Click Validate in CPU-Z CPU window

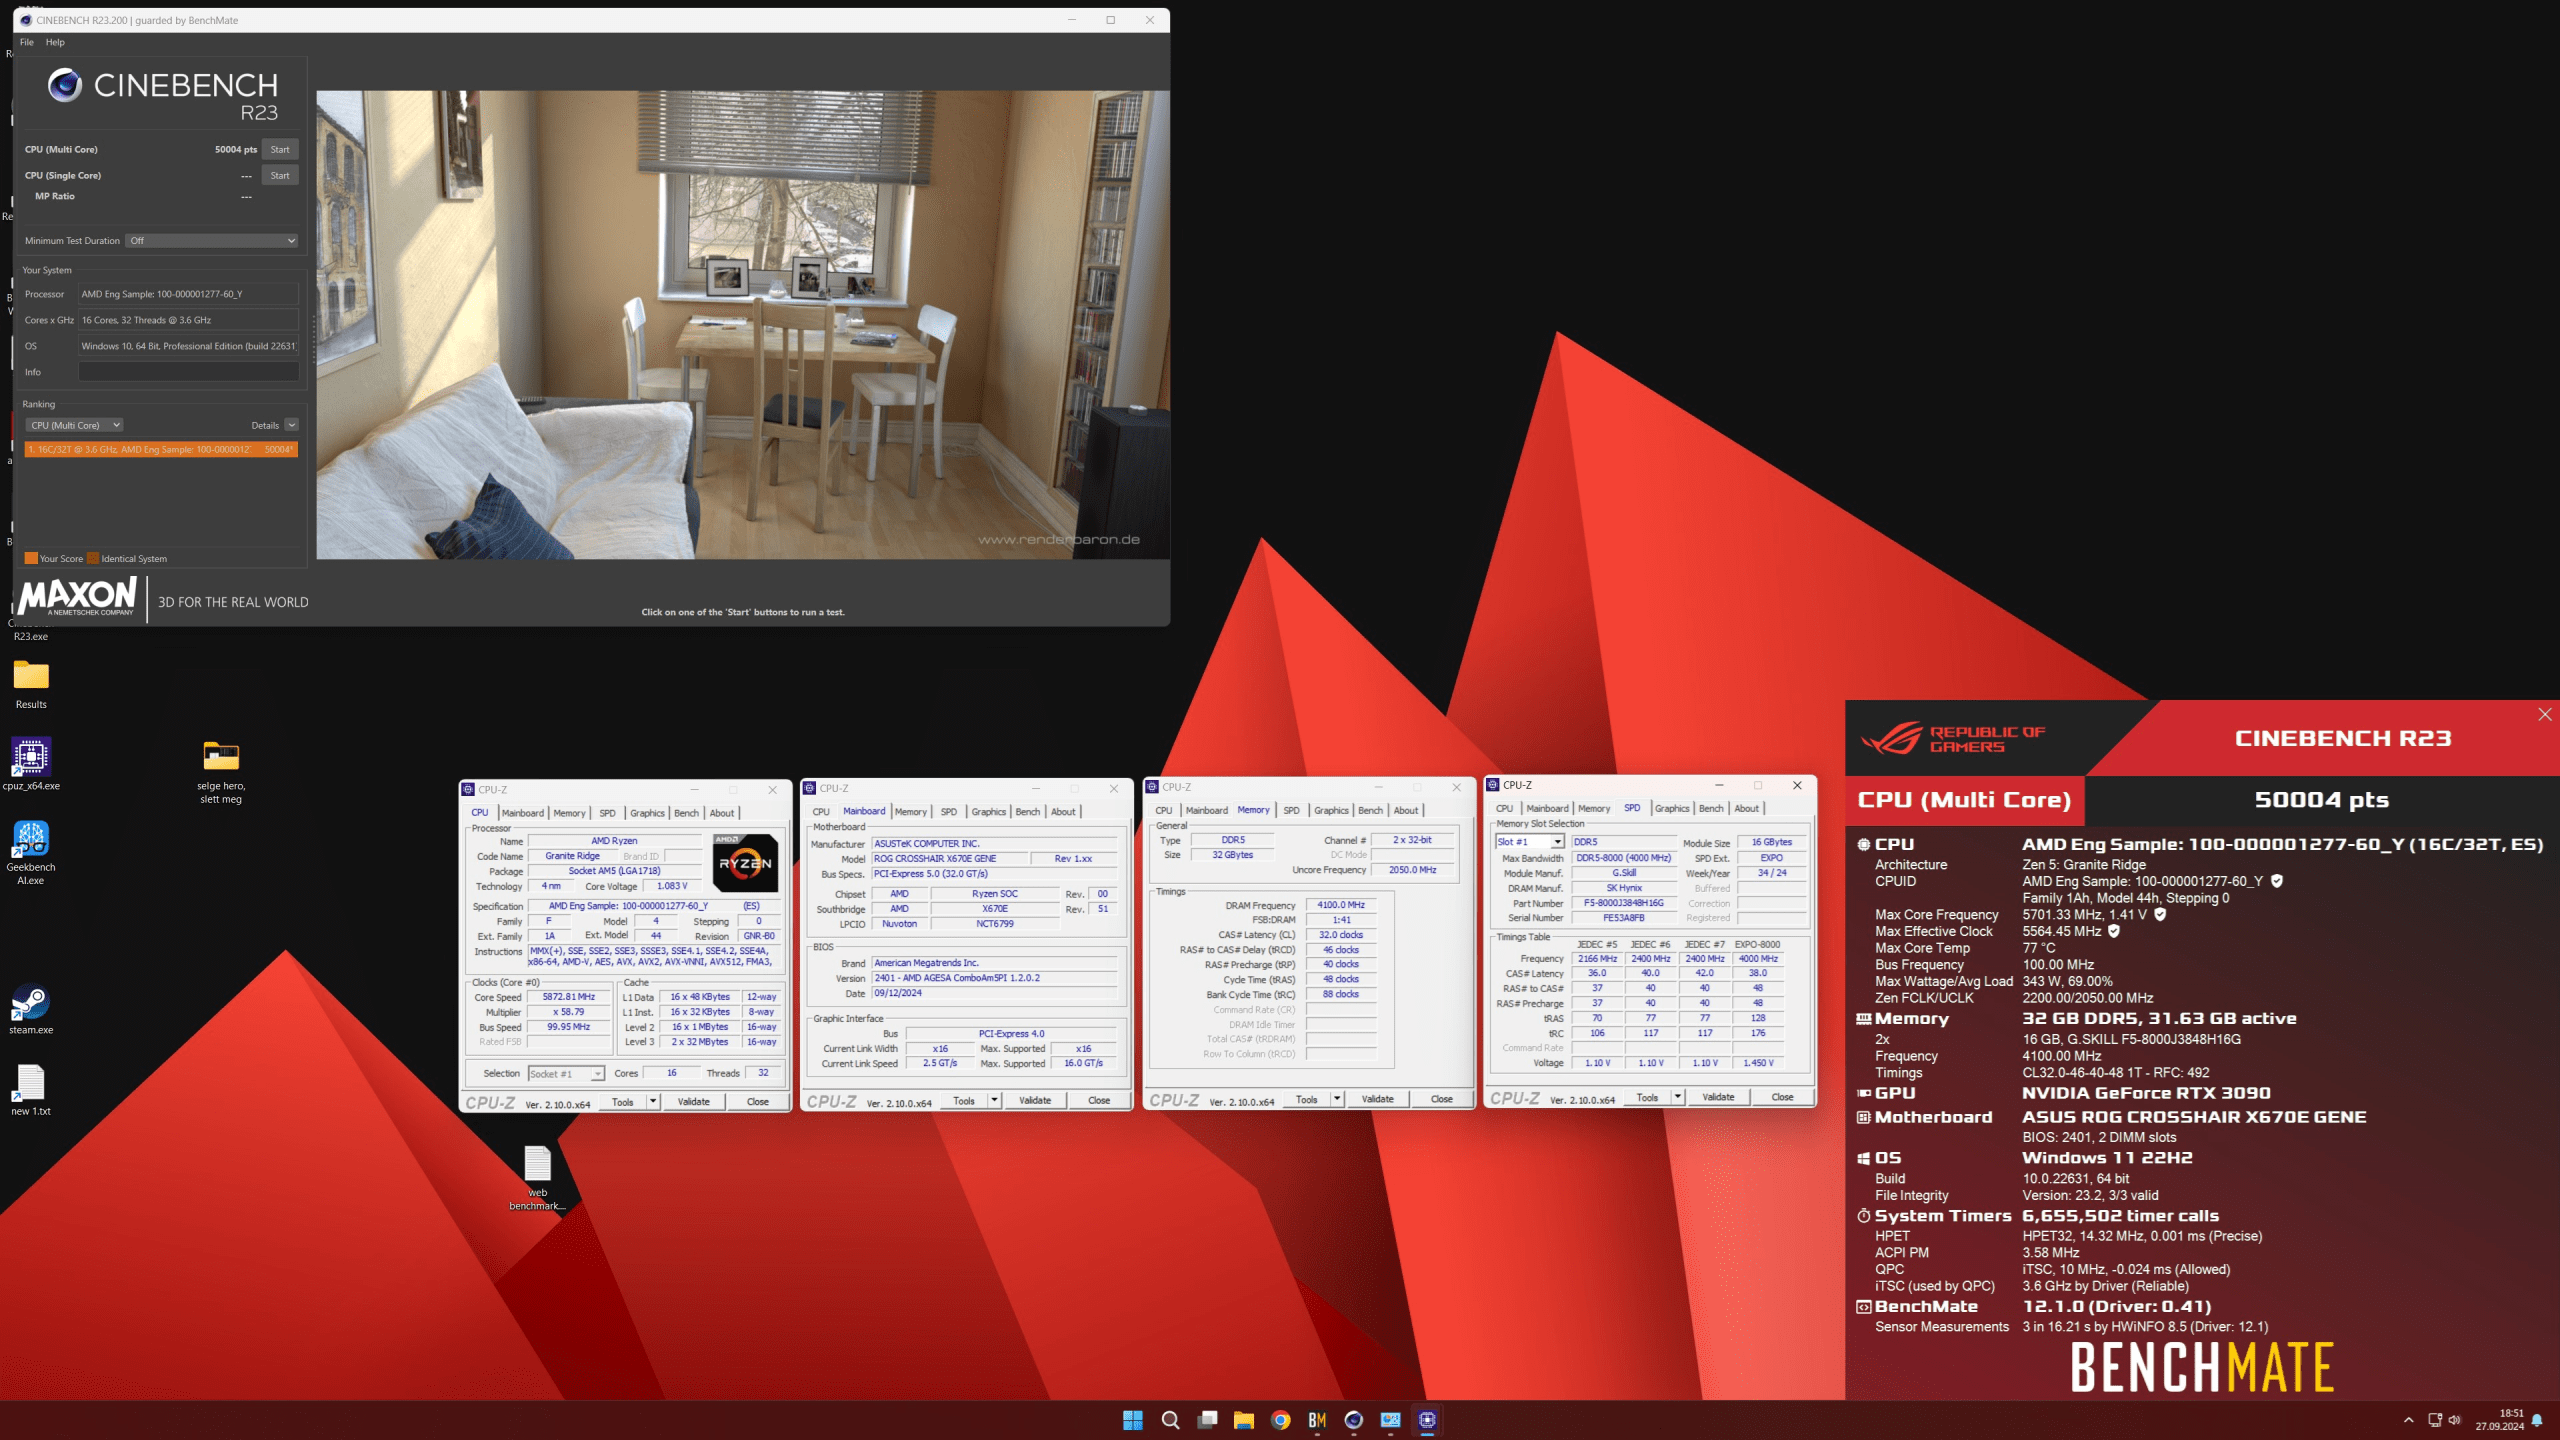(x=694, y=1102)
